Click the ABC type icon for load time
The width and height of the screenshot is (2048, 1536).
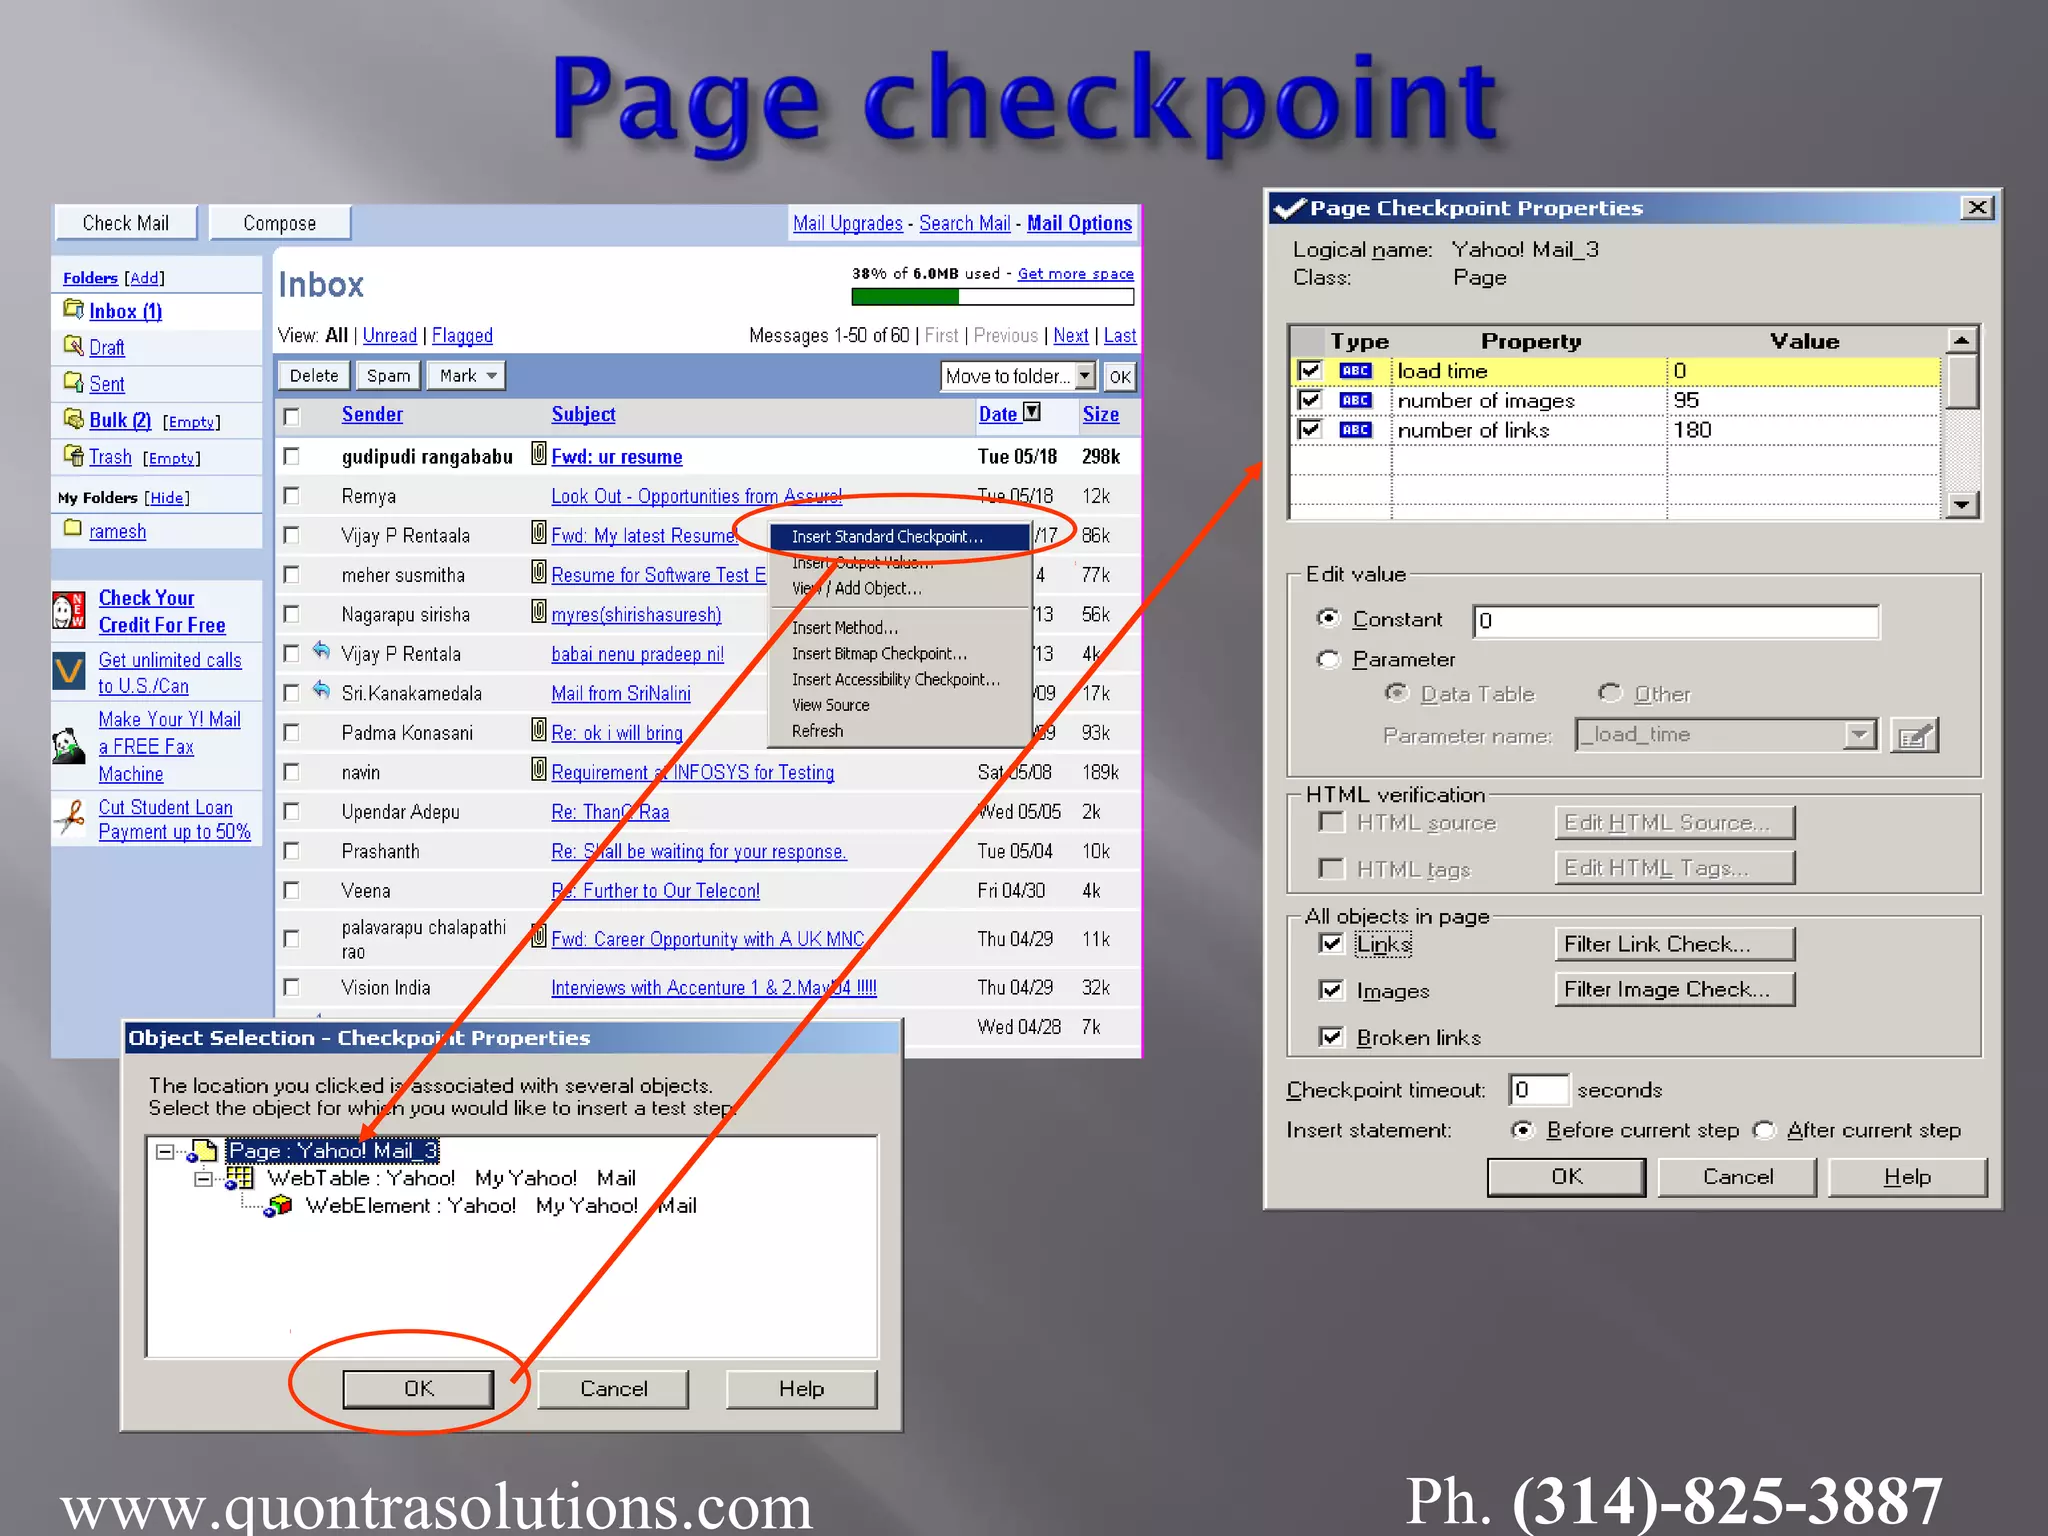(x=1355, y=371)
